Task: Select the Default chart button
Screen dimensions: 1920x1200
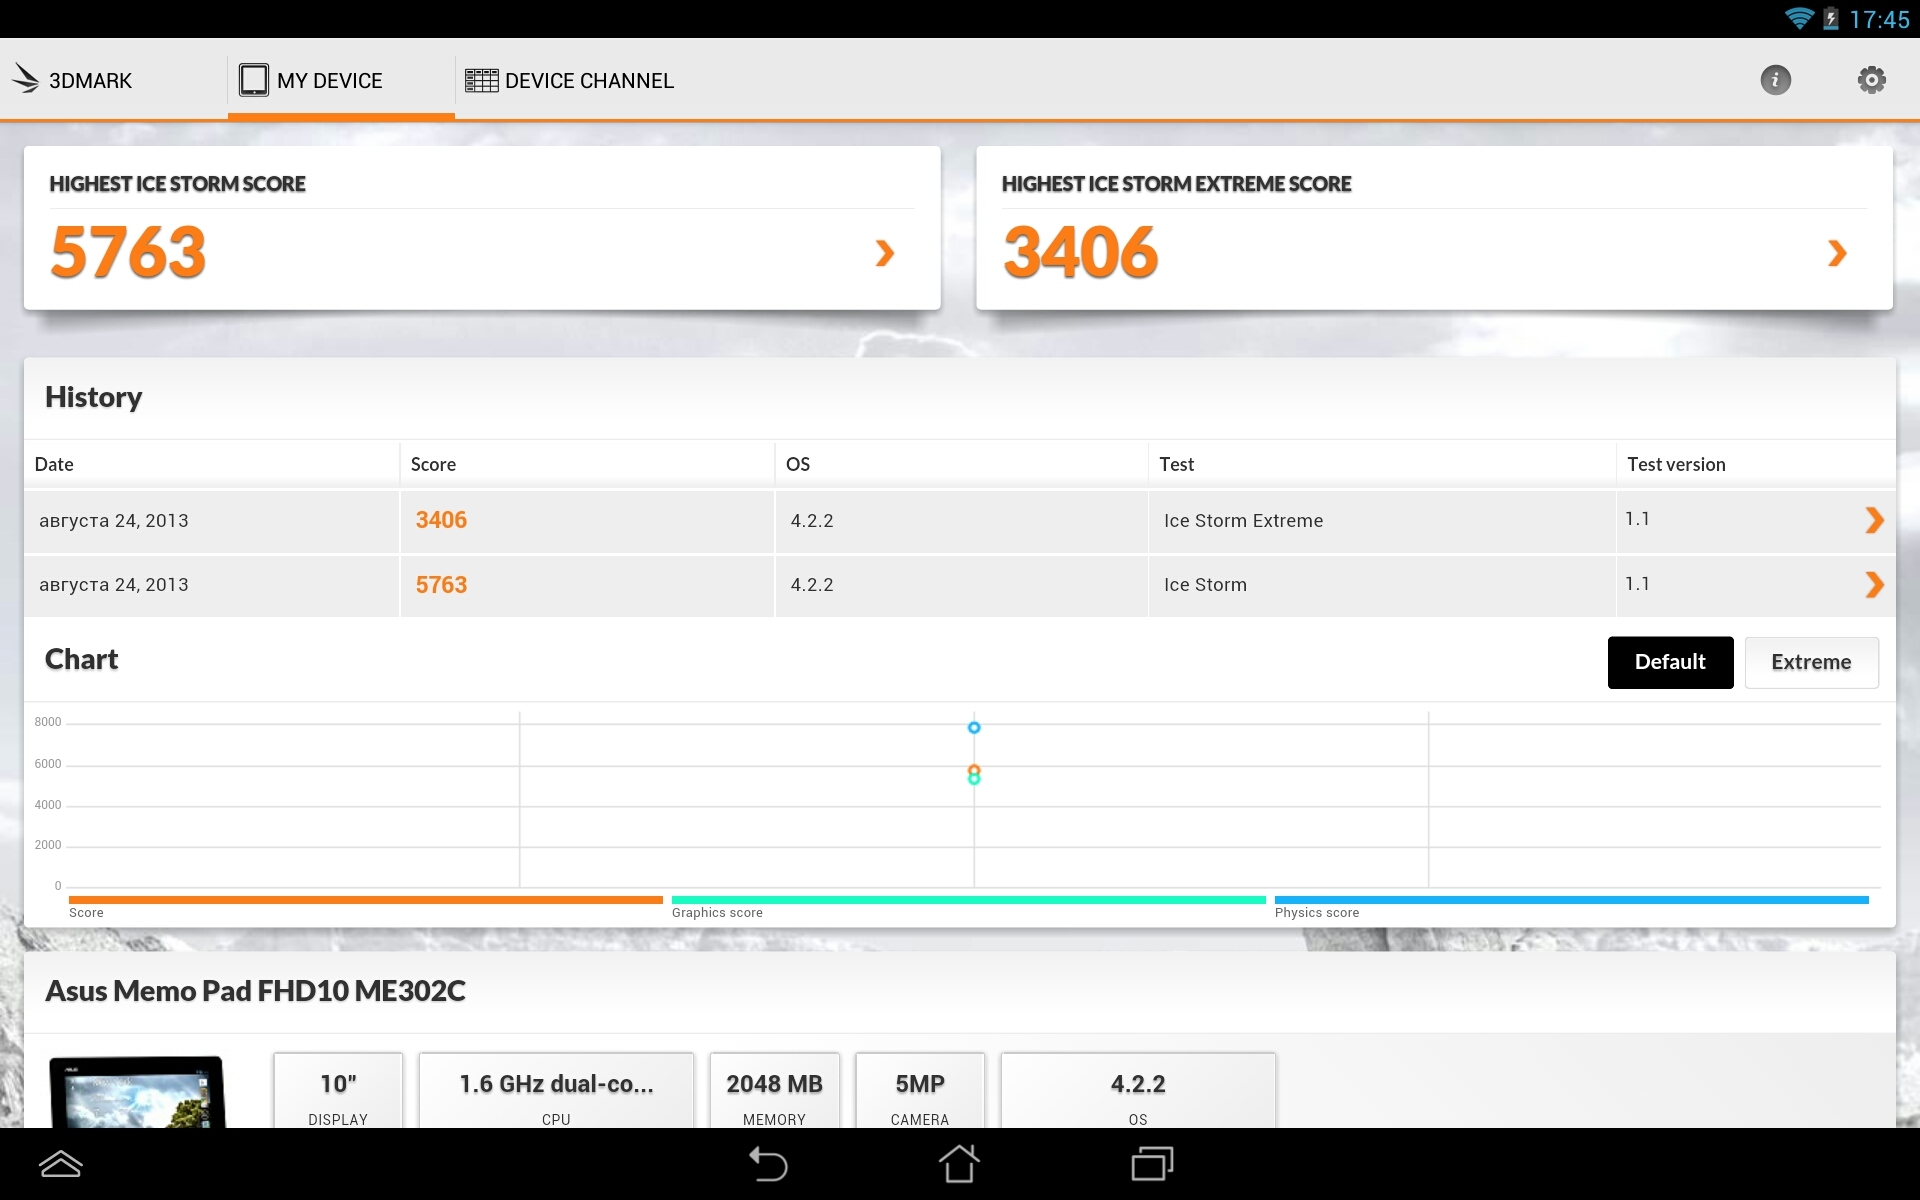Action: (1670, 662)
